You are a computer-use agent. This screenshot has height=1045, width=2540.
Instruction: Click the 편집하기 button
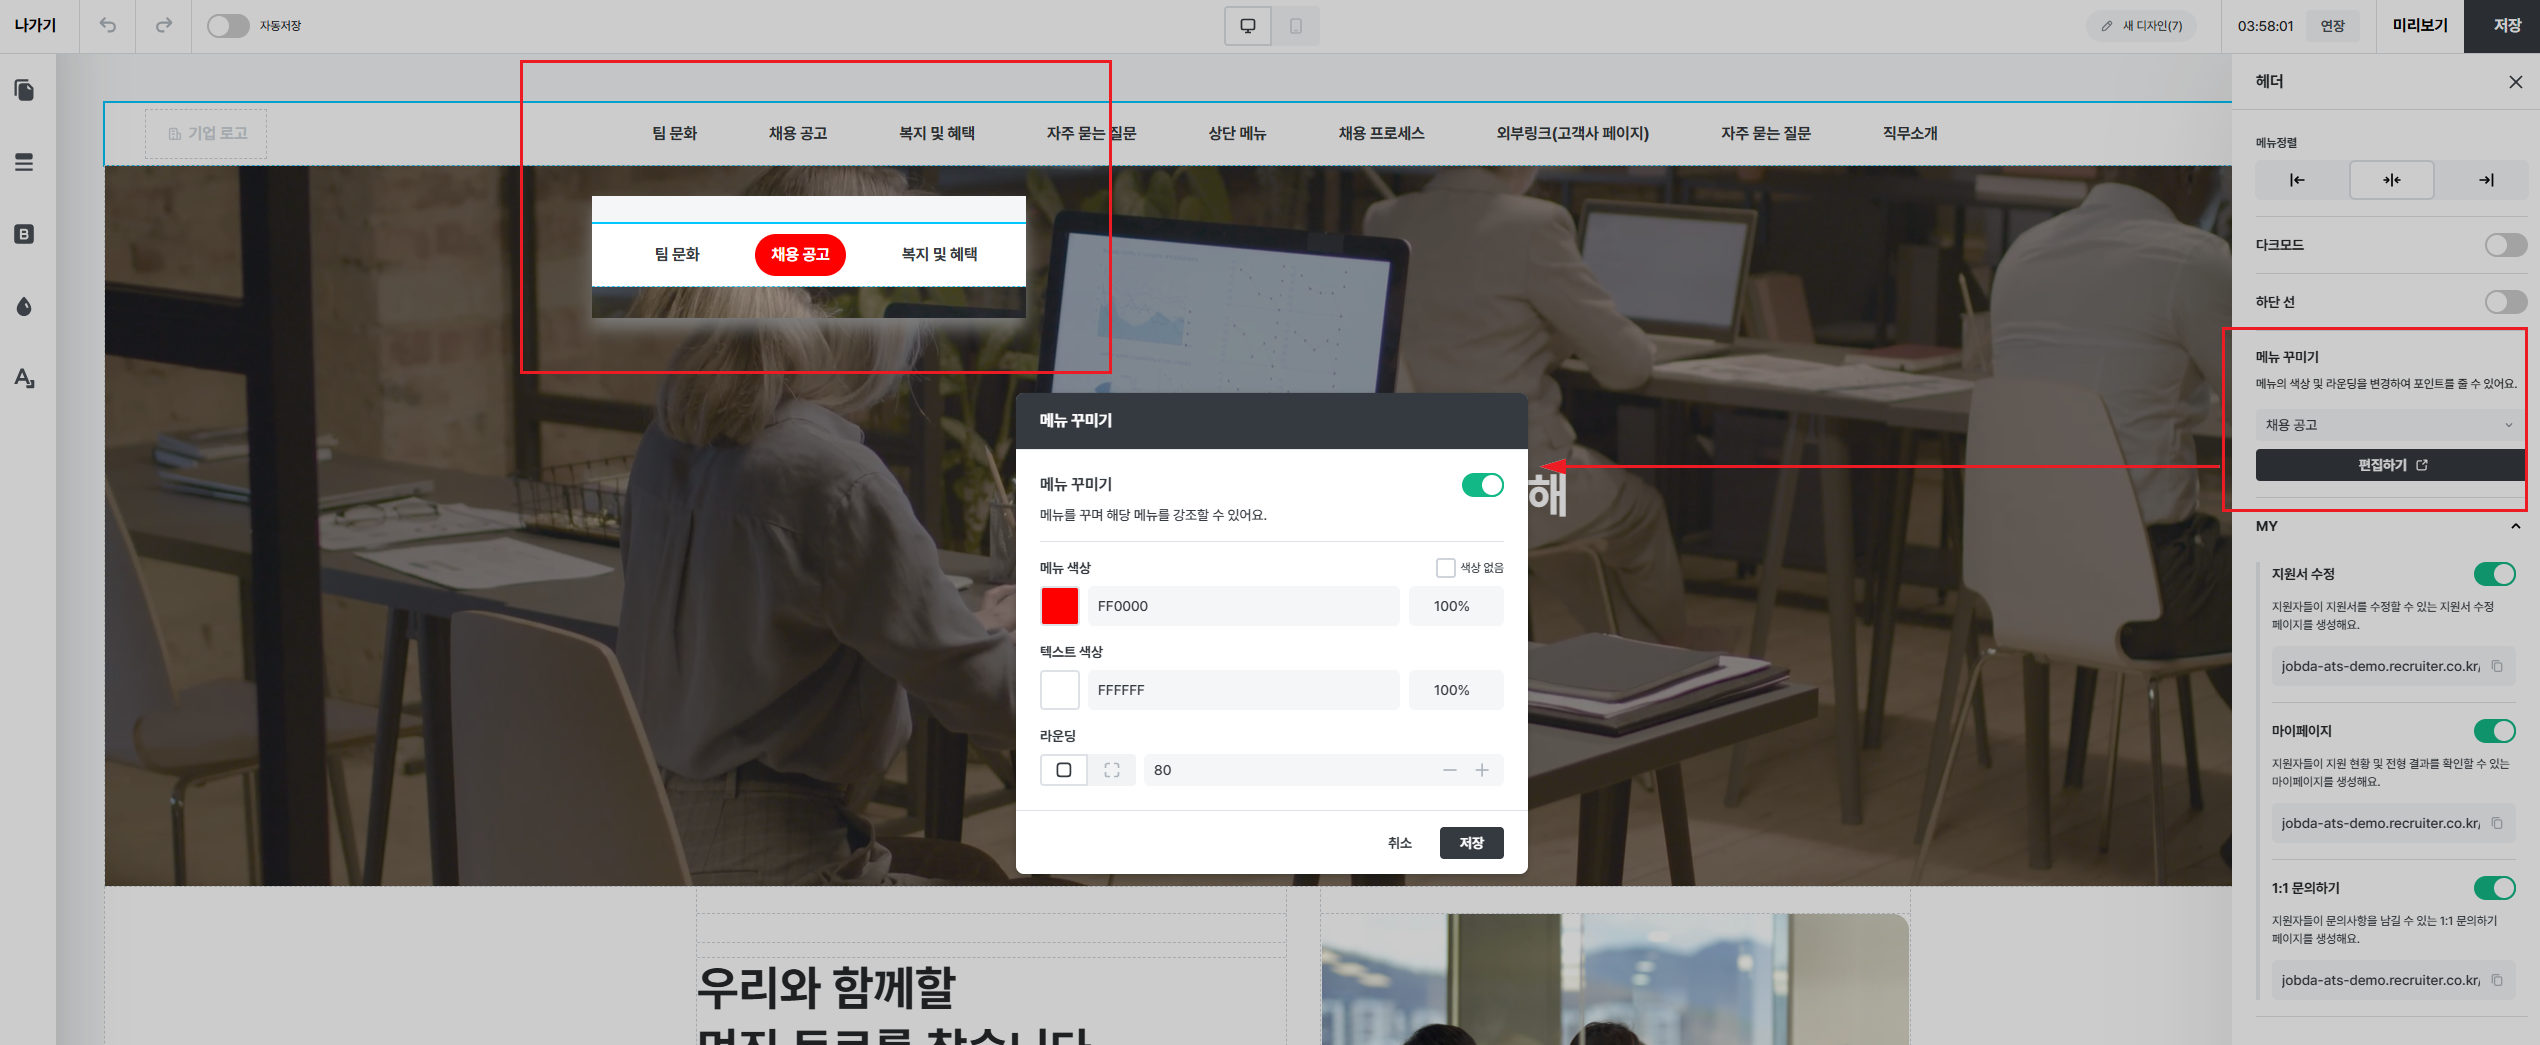pos(2391,465)
